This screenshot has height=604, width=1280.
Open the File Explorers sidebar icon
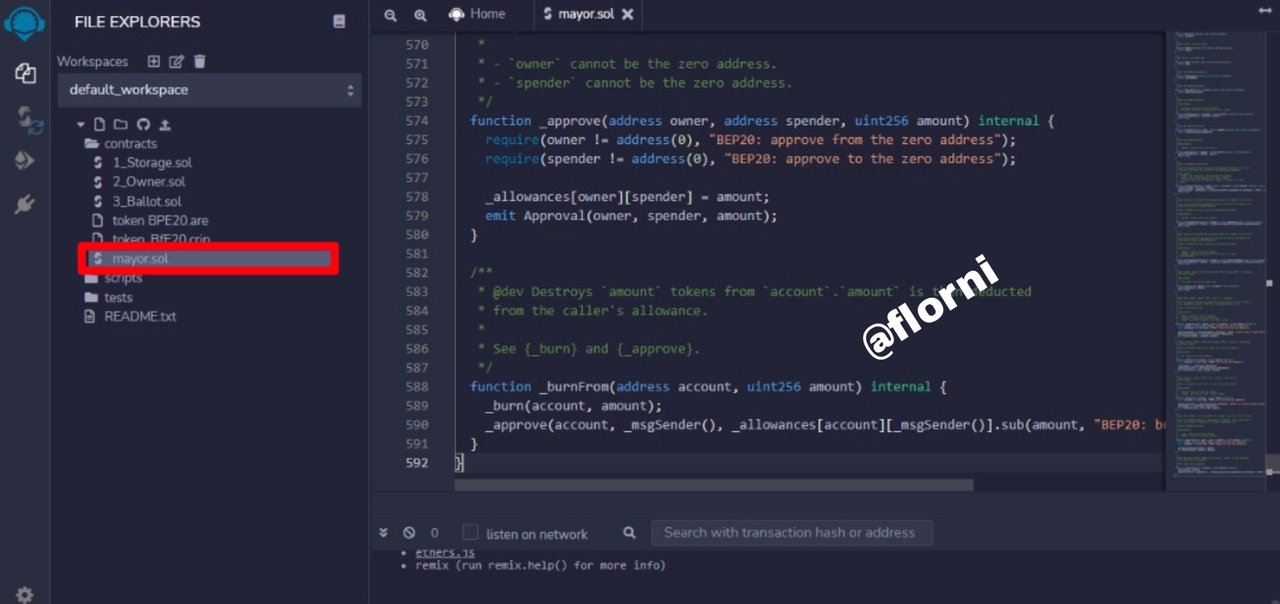25,73
